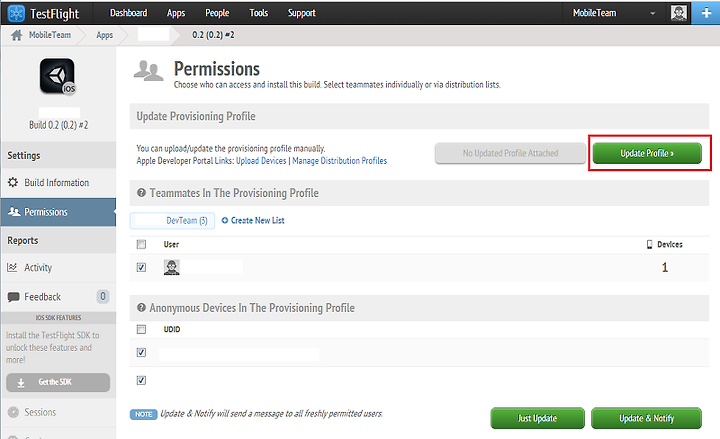Click the 0.2 (0.2) #2 breadcrumb
The image size is (720, 439).
[x=213, y=35]
